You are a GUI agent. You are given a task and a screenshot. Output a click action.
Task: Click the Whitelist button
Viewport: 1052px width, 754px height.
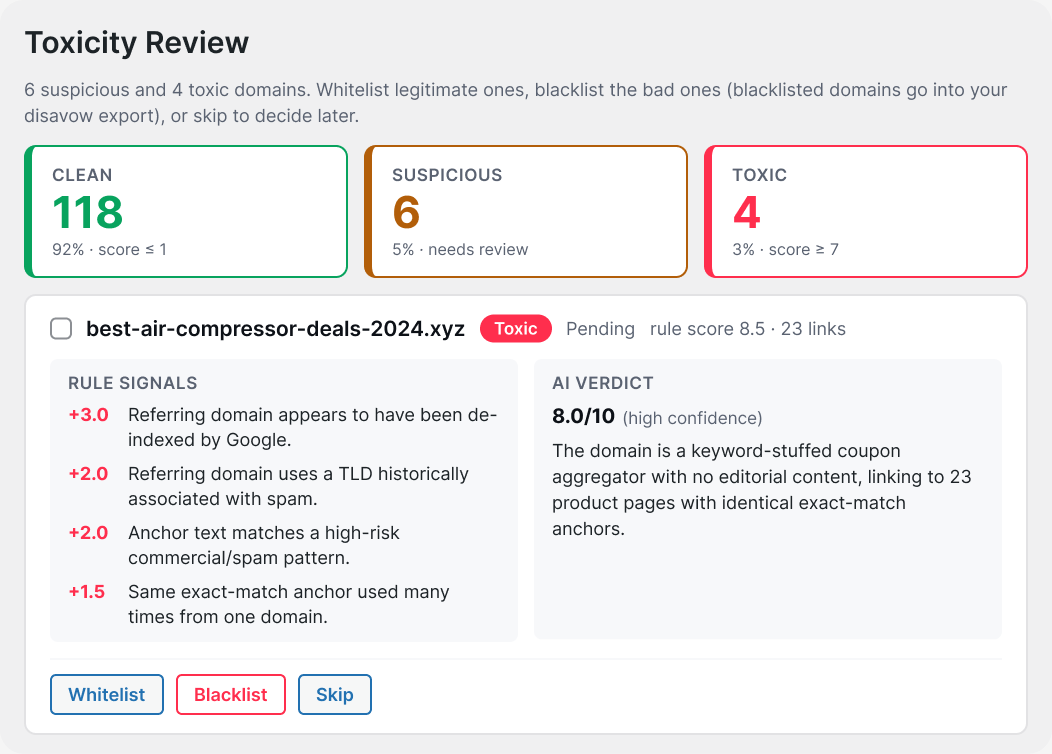coord(107,694)
